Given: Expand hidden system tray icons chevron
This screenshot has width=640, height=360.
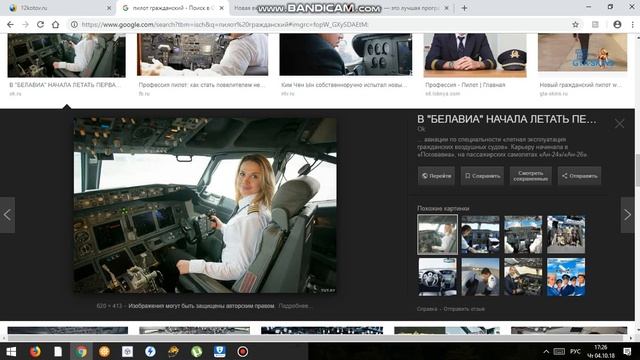Looking at the screenshot, I should pyautogui.click(x=546, y=351).
